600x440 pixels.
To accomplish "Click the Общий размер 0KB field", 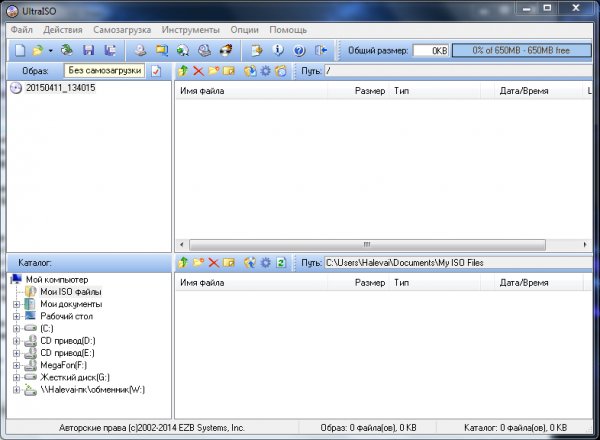I will click(x=431, y=51).
